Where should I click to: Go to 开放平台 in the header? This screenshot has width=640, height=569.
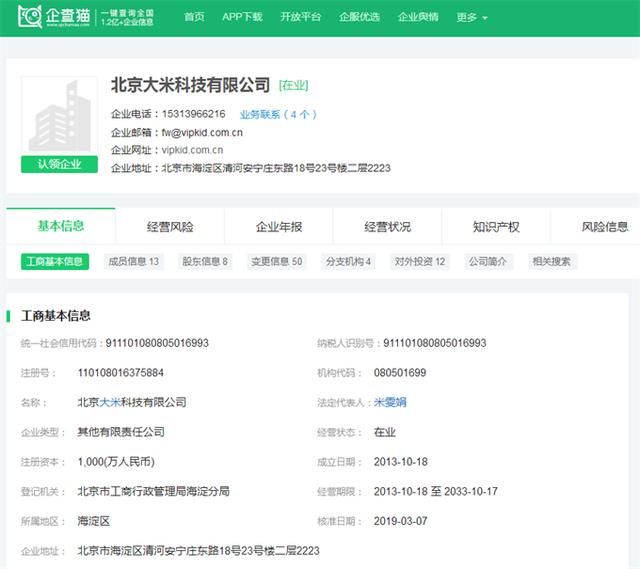point(301,17)
